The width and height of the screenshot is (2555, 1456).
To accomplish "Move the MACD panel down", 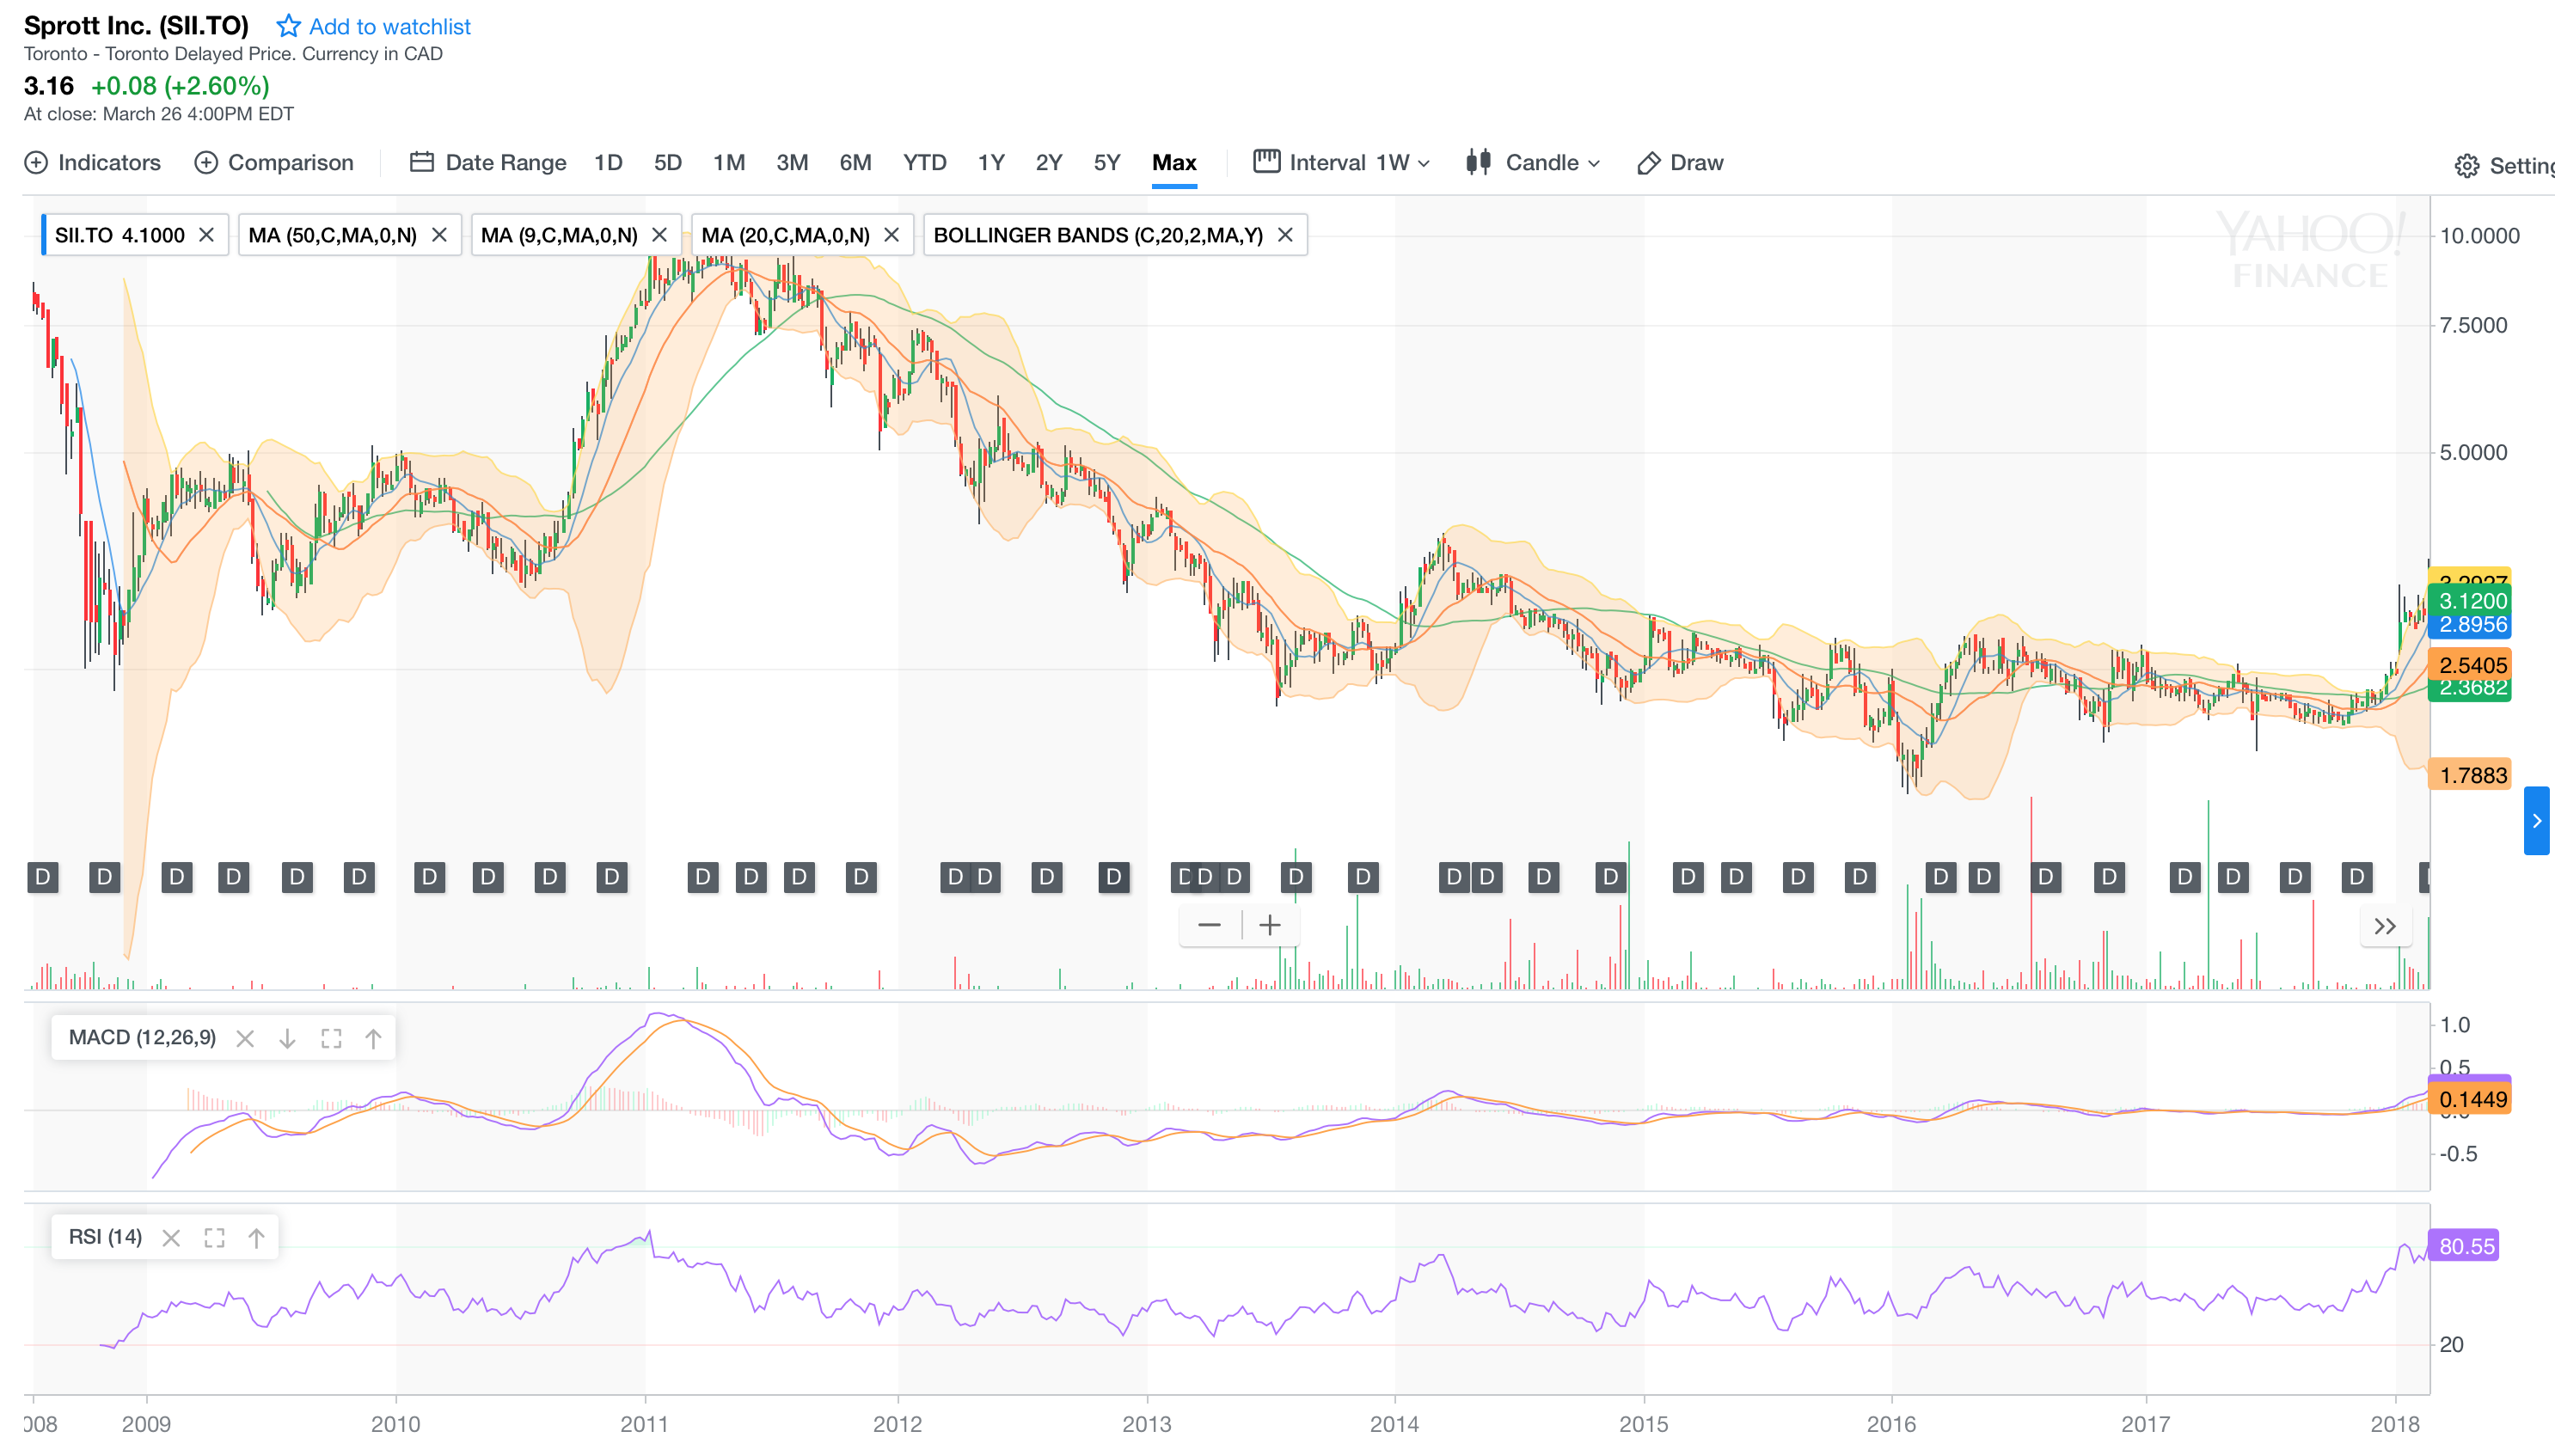I will point(287,1039).
